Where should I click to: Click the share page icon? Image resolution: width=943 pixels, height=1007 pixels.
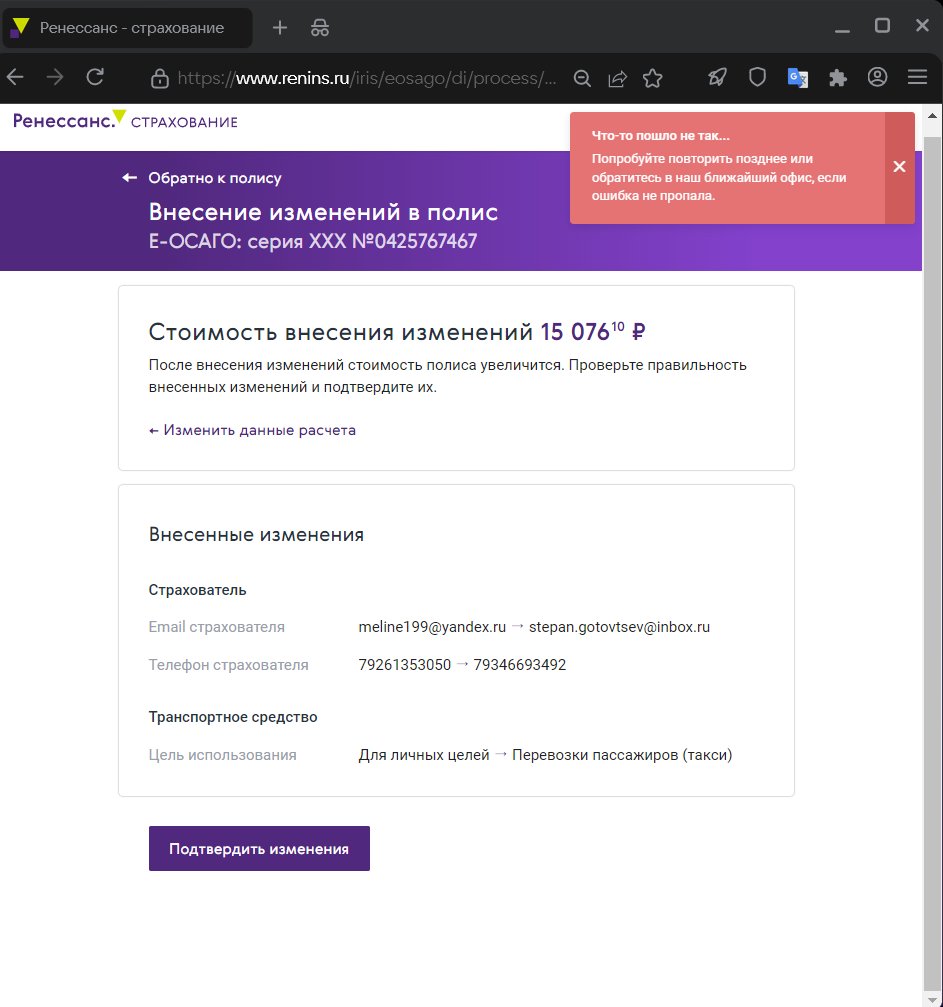pos(617,78)
